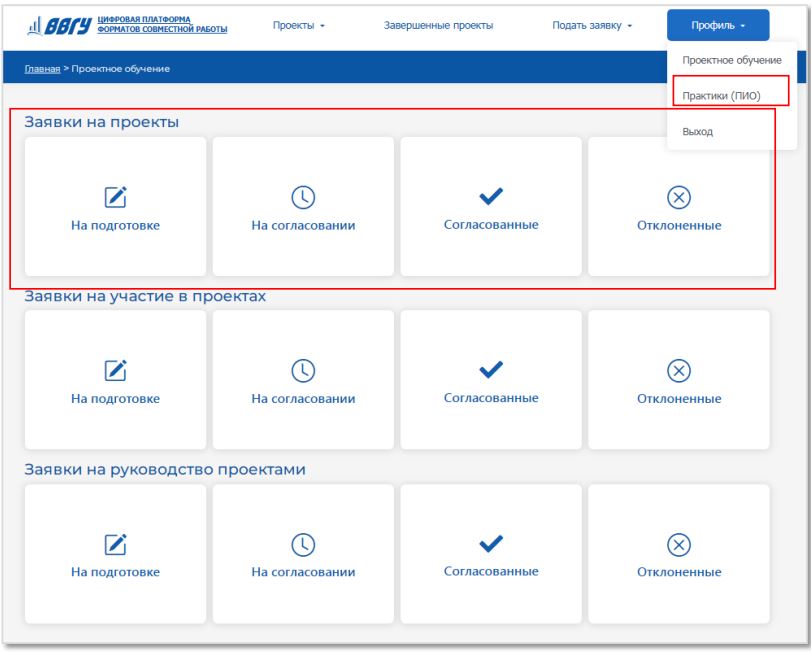Click the X circle icon under Заявки на руководство проектами
This screenshot has width=811, height=652.
click(679, 545)
